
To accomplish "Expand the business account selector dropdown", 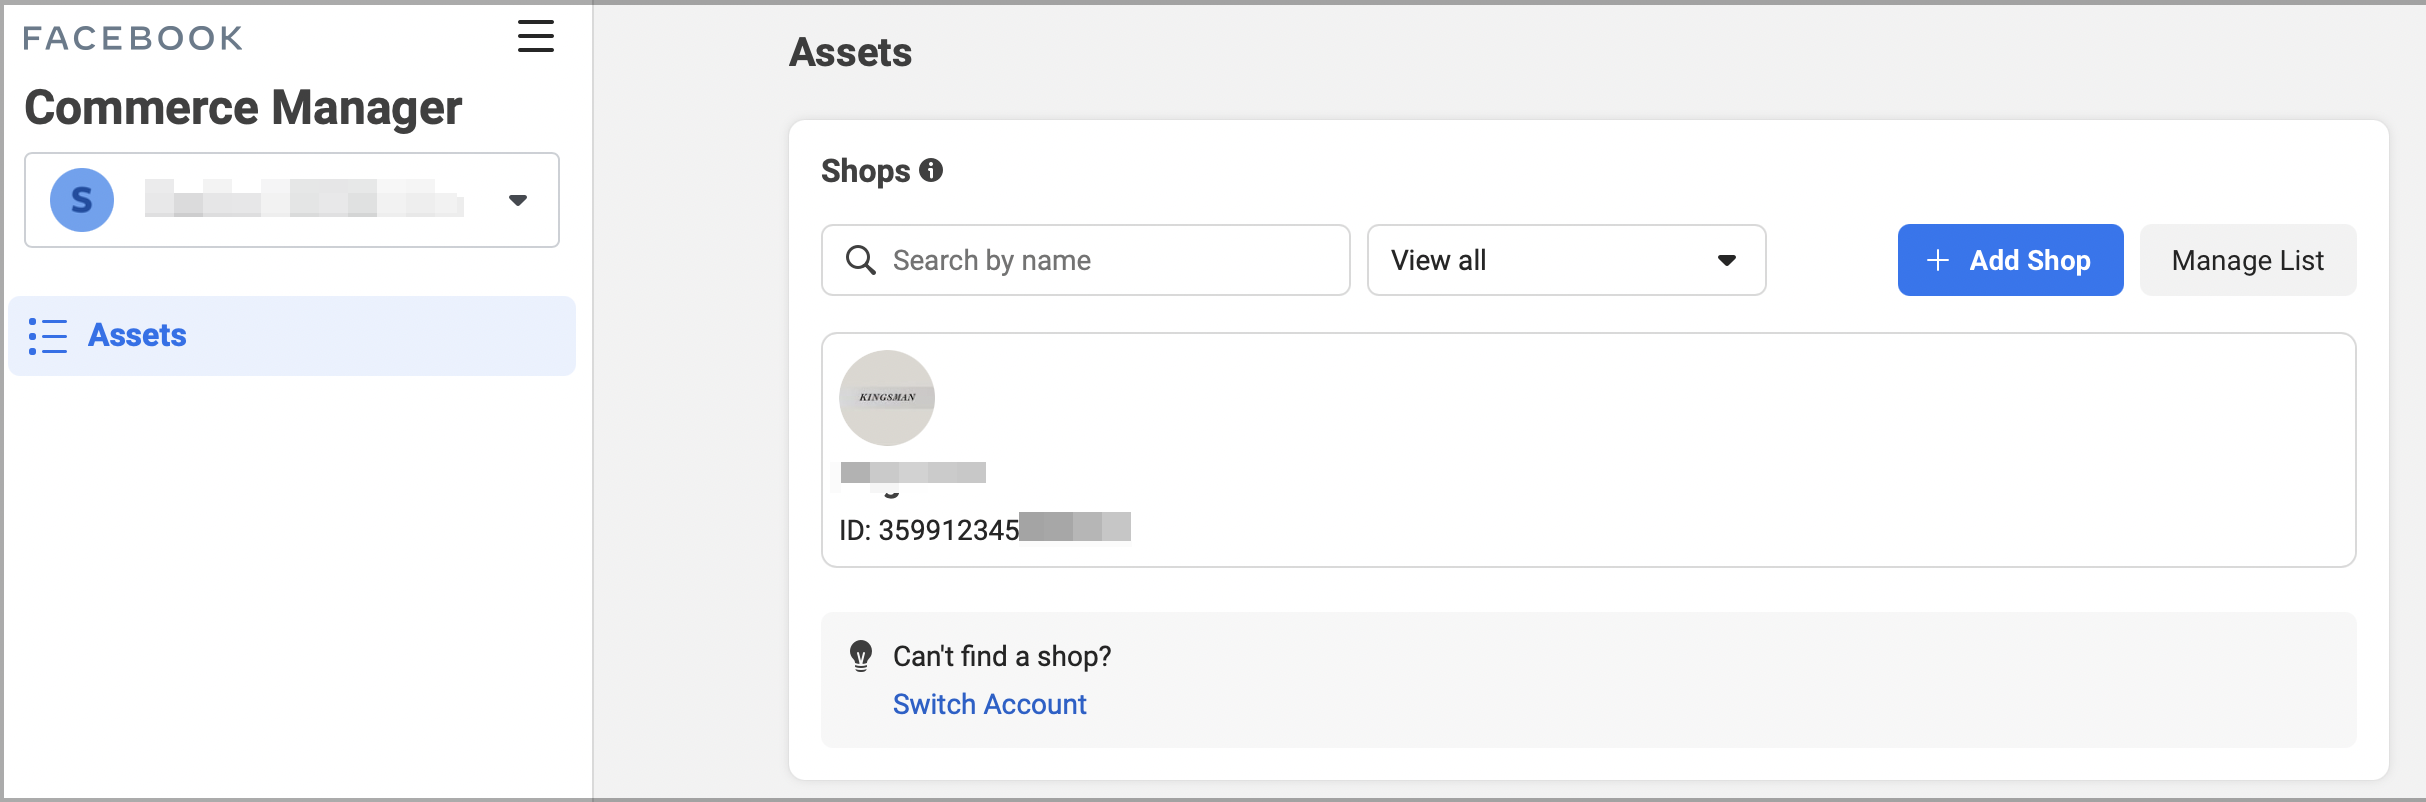I will (292, 200).
